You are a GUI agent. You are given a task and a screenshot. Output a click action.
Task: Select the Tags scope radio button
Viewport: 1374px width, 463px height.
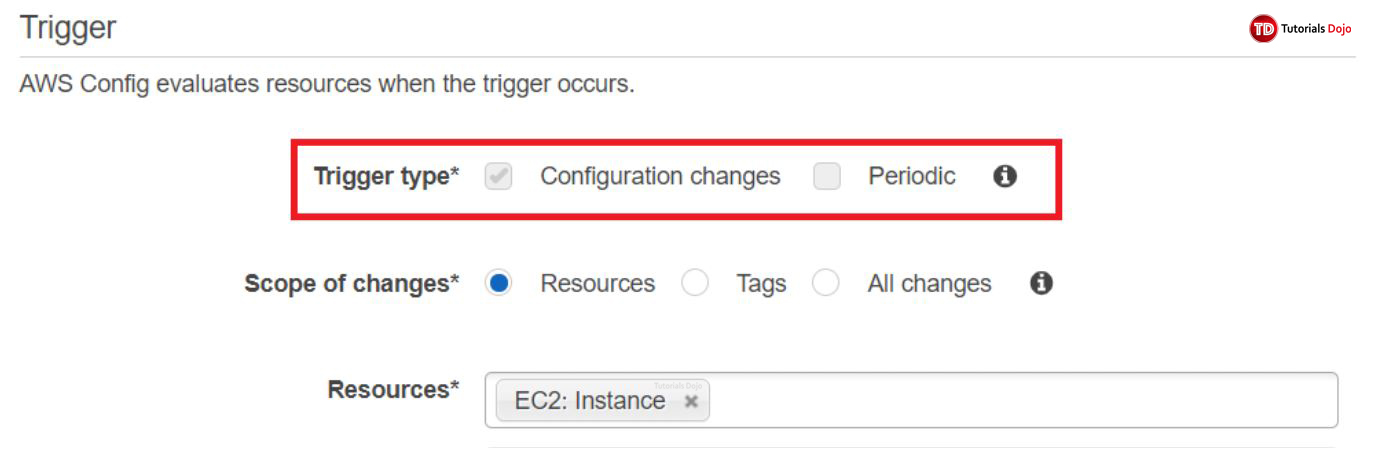695,284
